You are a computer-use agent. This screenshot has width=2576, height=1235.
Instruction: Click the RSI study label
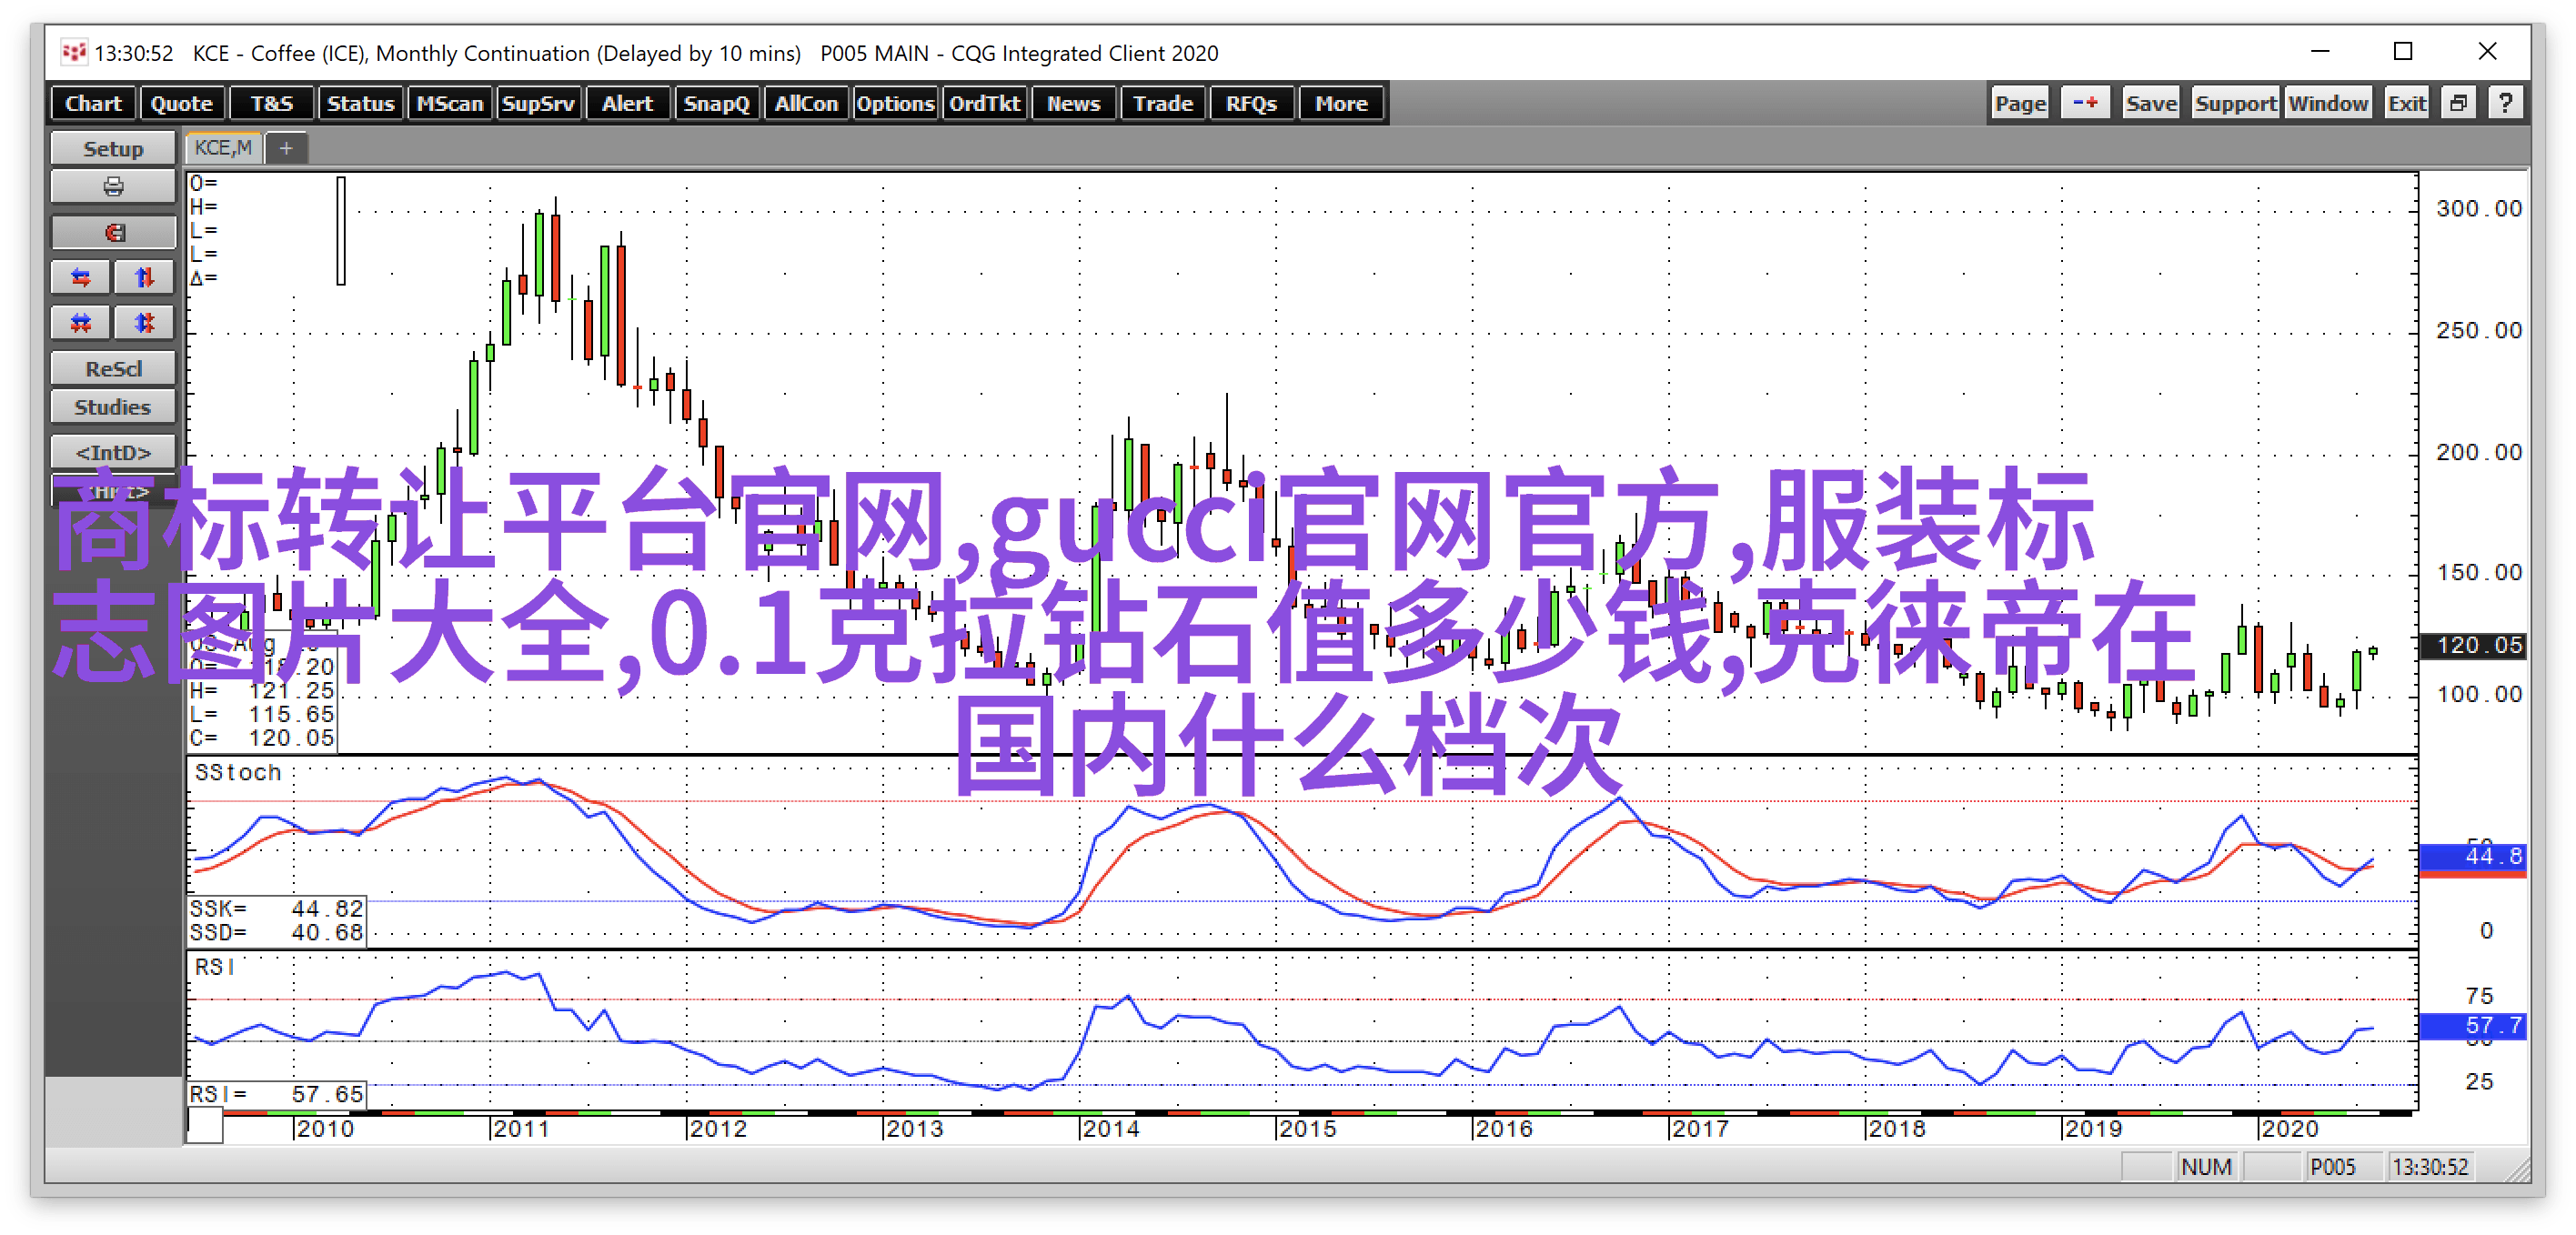215,967
